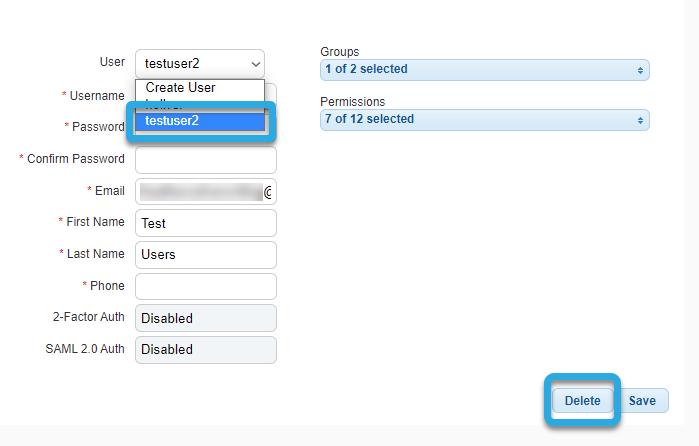Click the Confirm Password field
This screenshot has height=446, width=699.
point(206,160)
